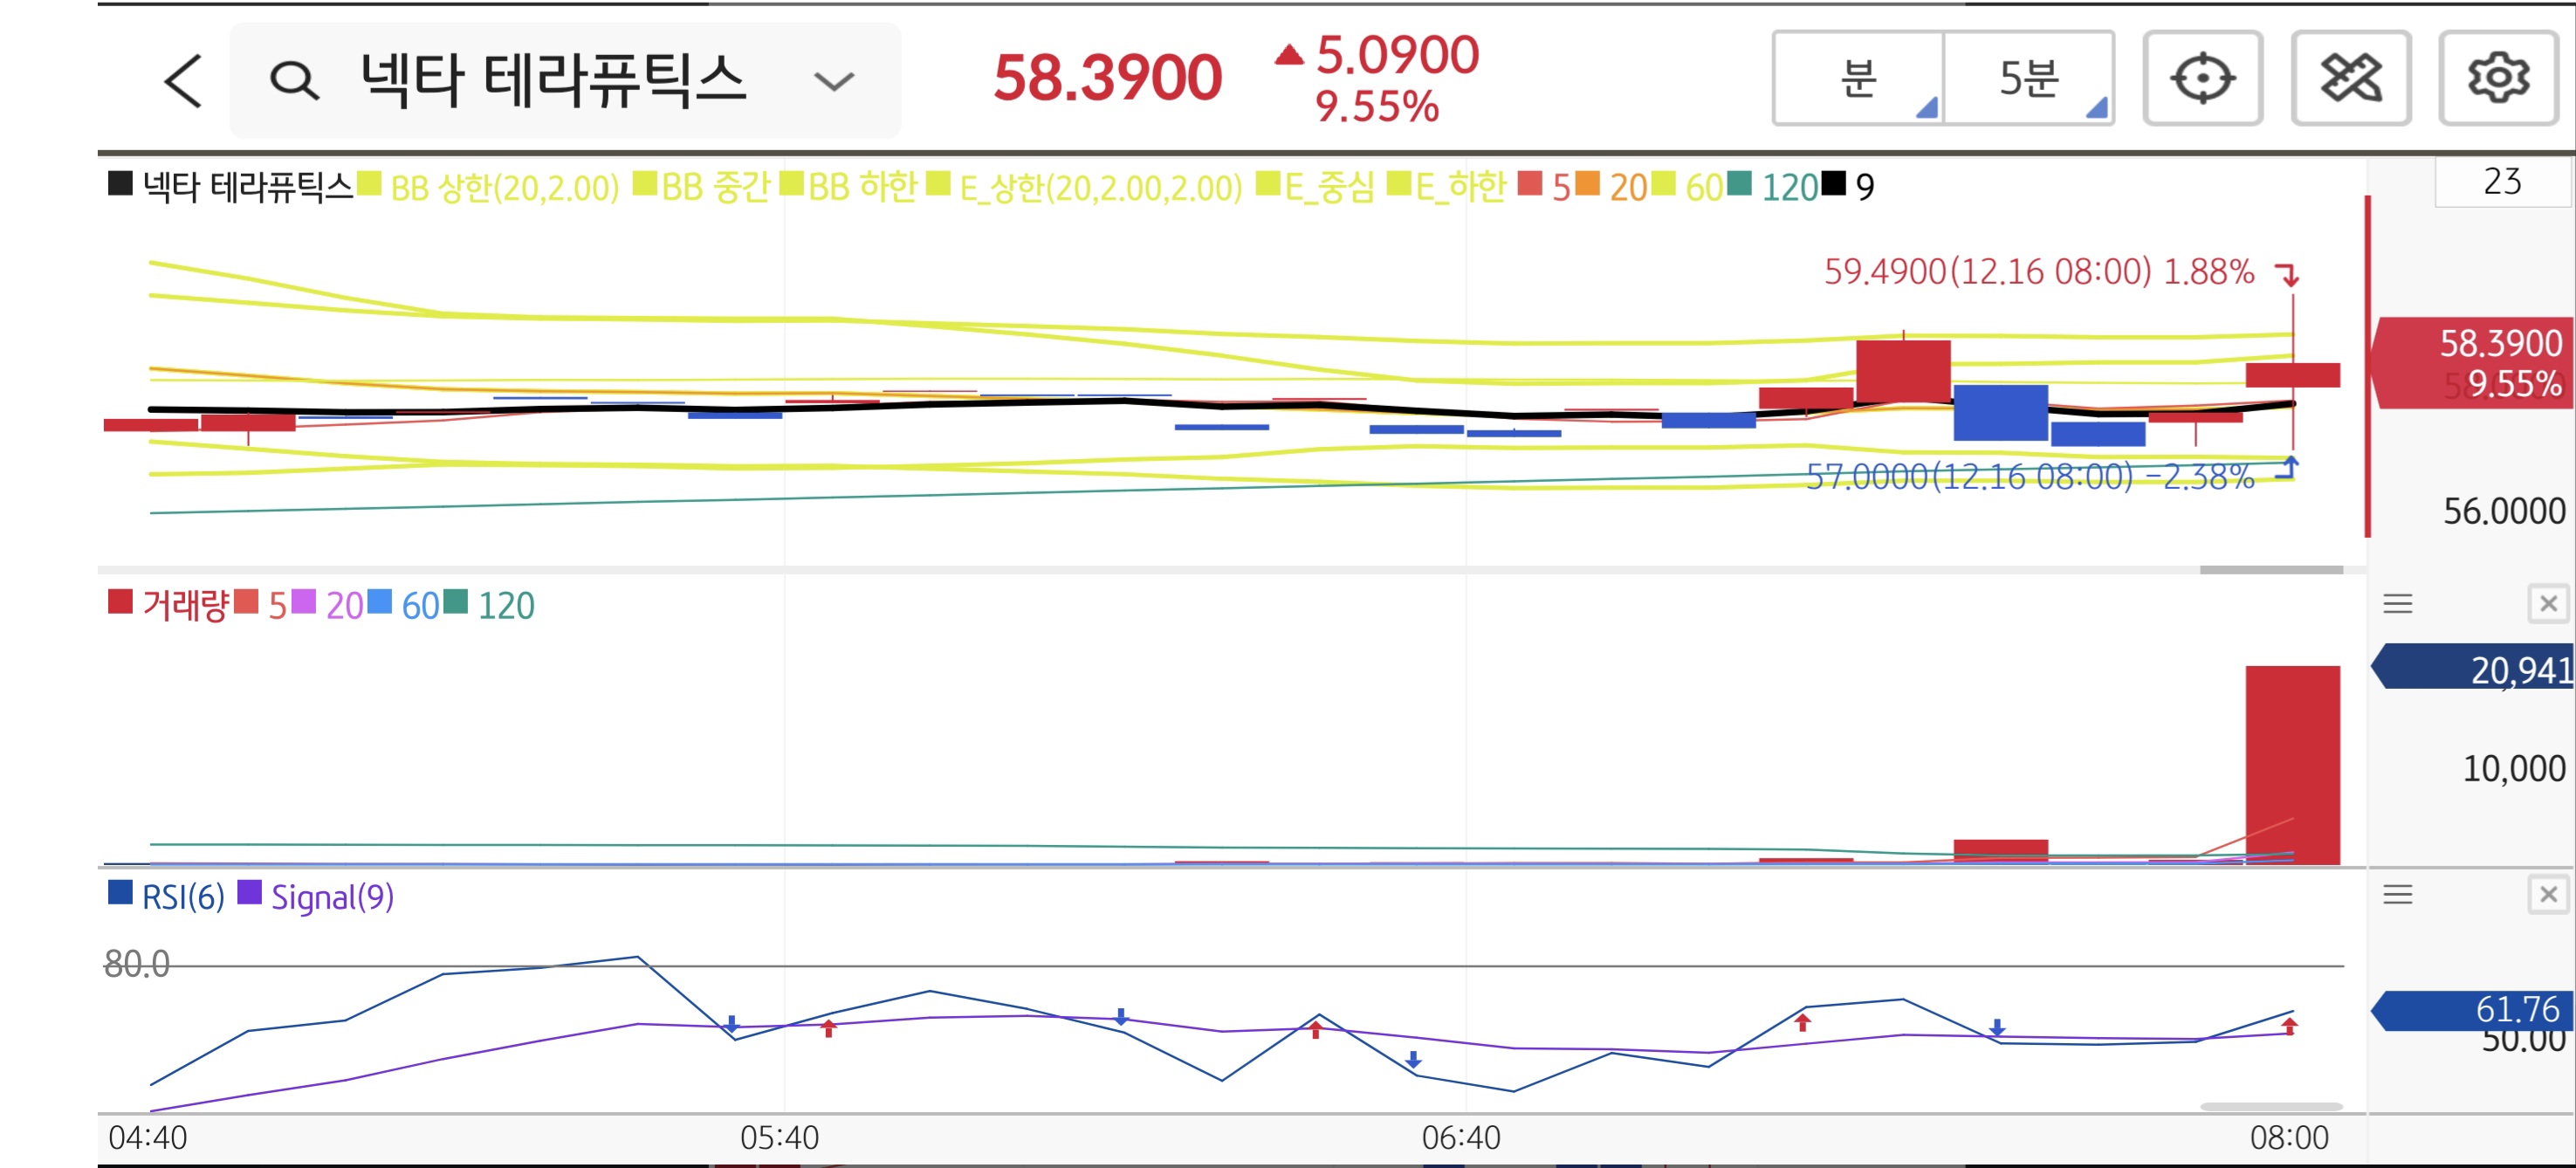Image resolution: width=2576 pixels, height=1168 pixels.
Task: Open volume panel hamburger menu icon
Action: [2397, 604]
